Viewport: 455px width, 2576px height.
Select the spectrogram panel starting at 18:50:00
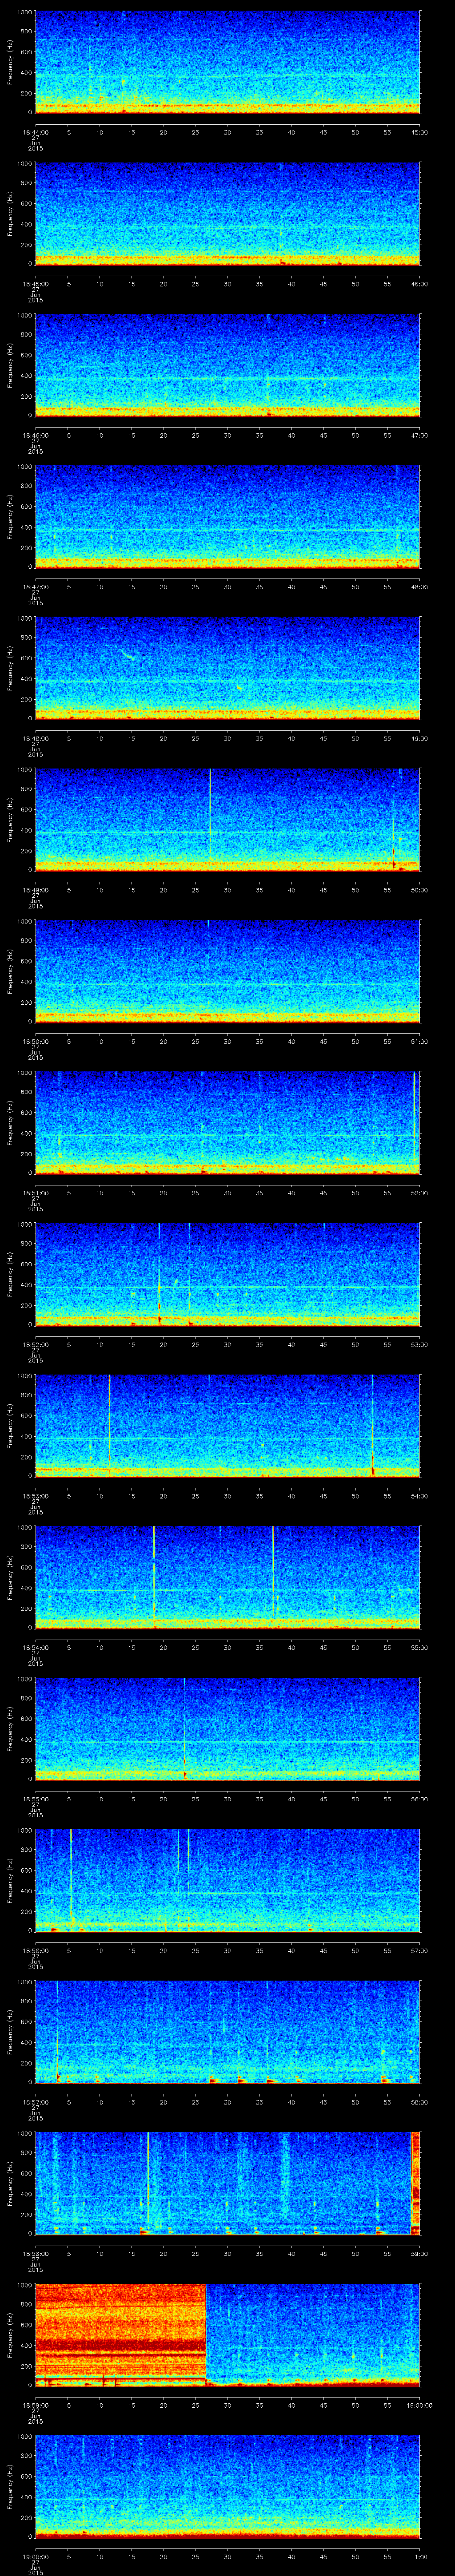tap(227, 971)
